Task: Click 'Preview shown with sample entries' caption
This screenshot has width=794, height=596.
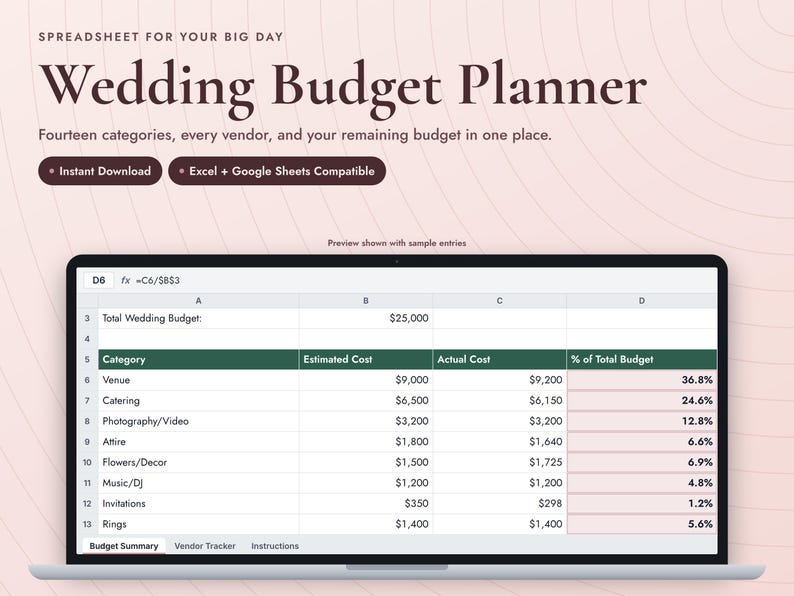Action: (396, 243)
